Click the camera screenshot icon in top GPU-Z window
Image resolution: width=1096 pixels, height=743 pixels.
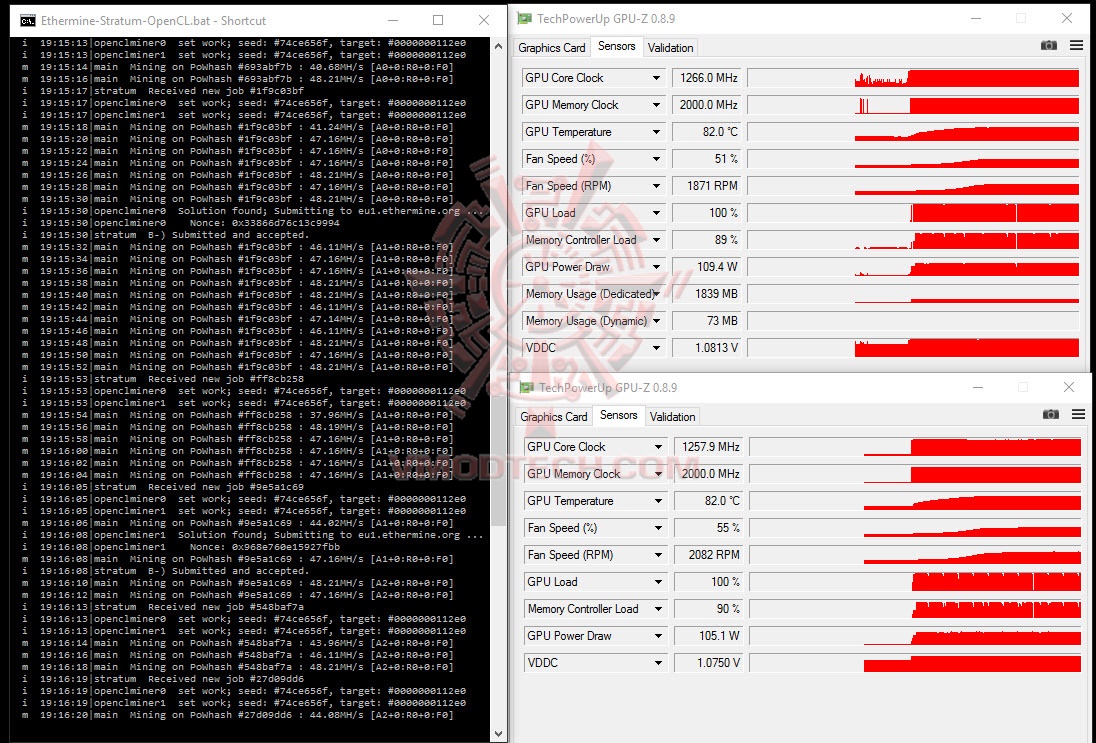pyautogui.click(x=1048, y=45)
